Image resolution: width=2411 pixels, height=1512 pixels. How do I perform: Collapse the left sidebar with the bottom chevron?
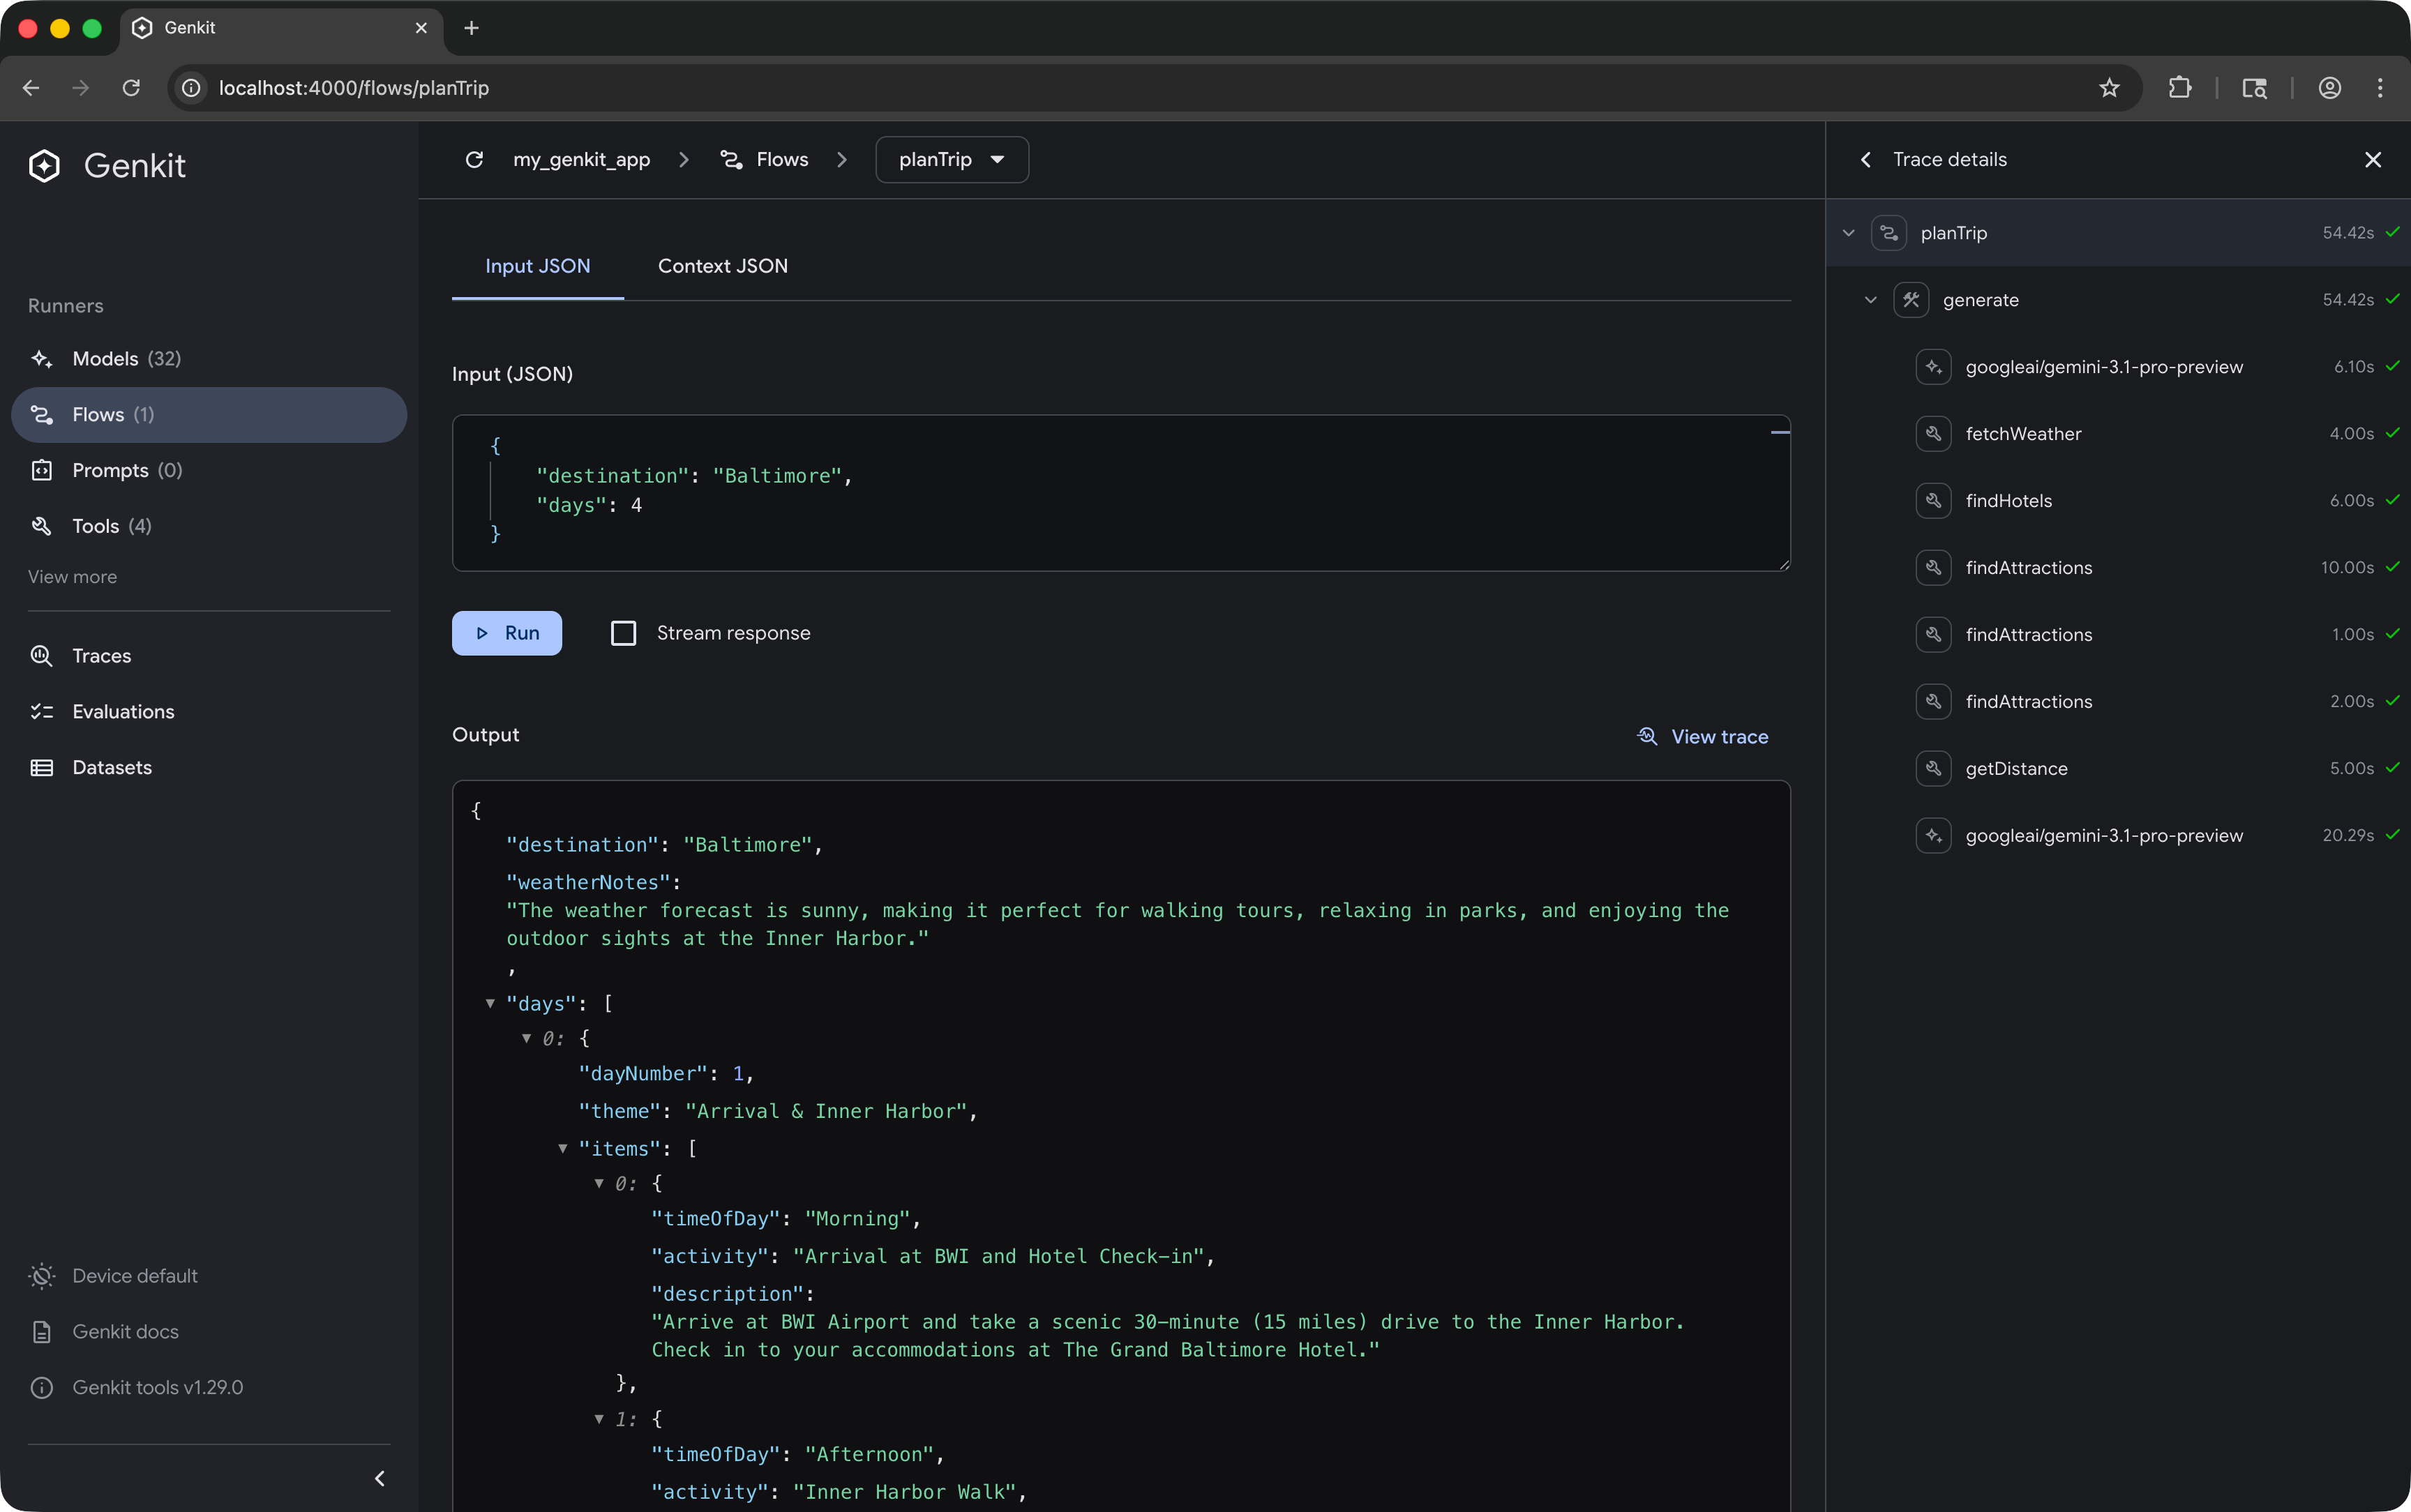click(x=380, y=1477)
